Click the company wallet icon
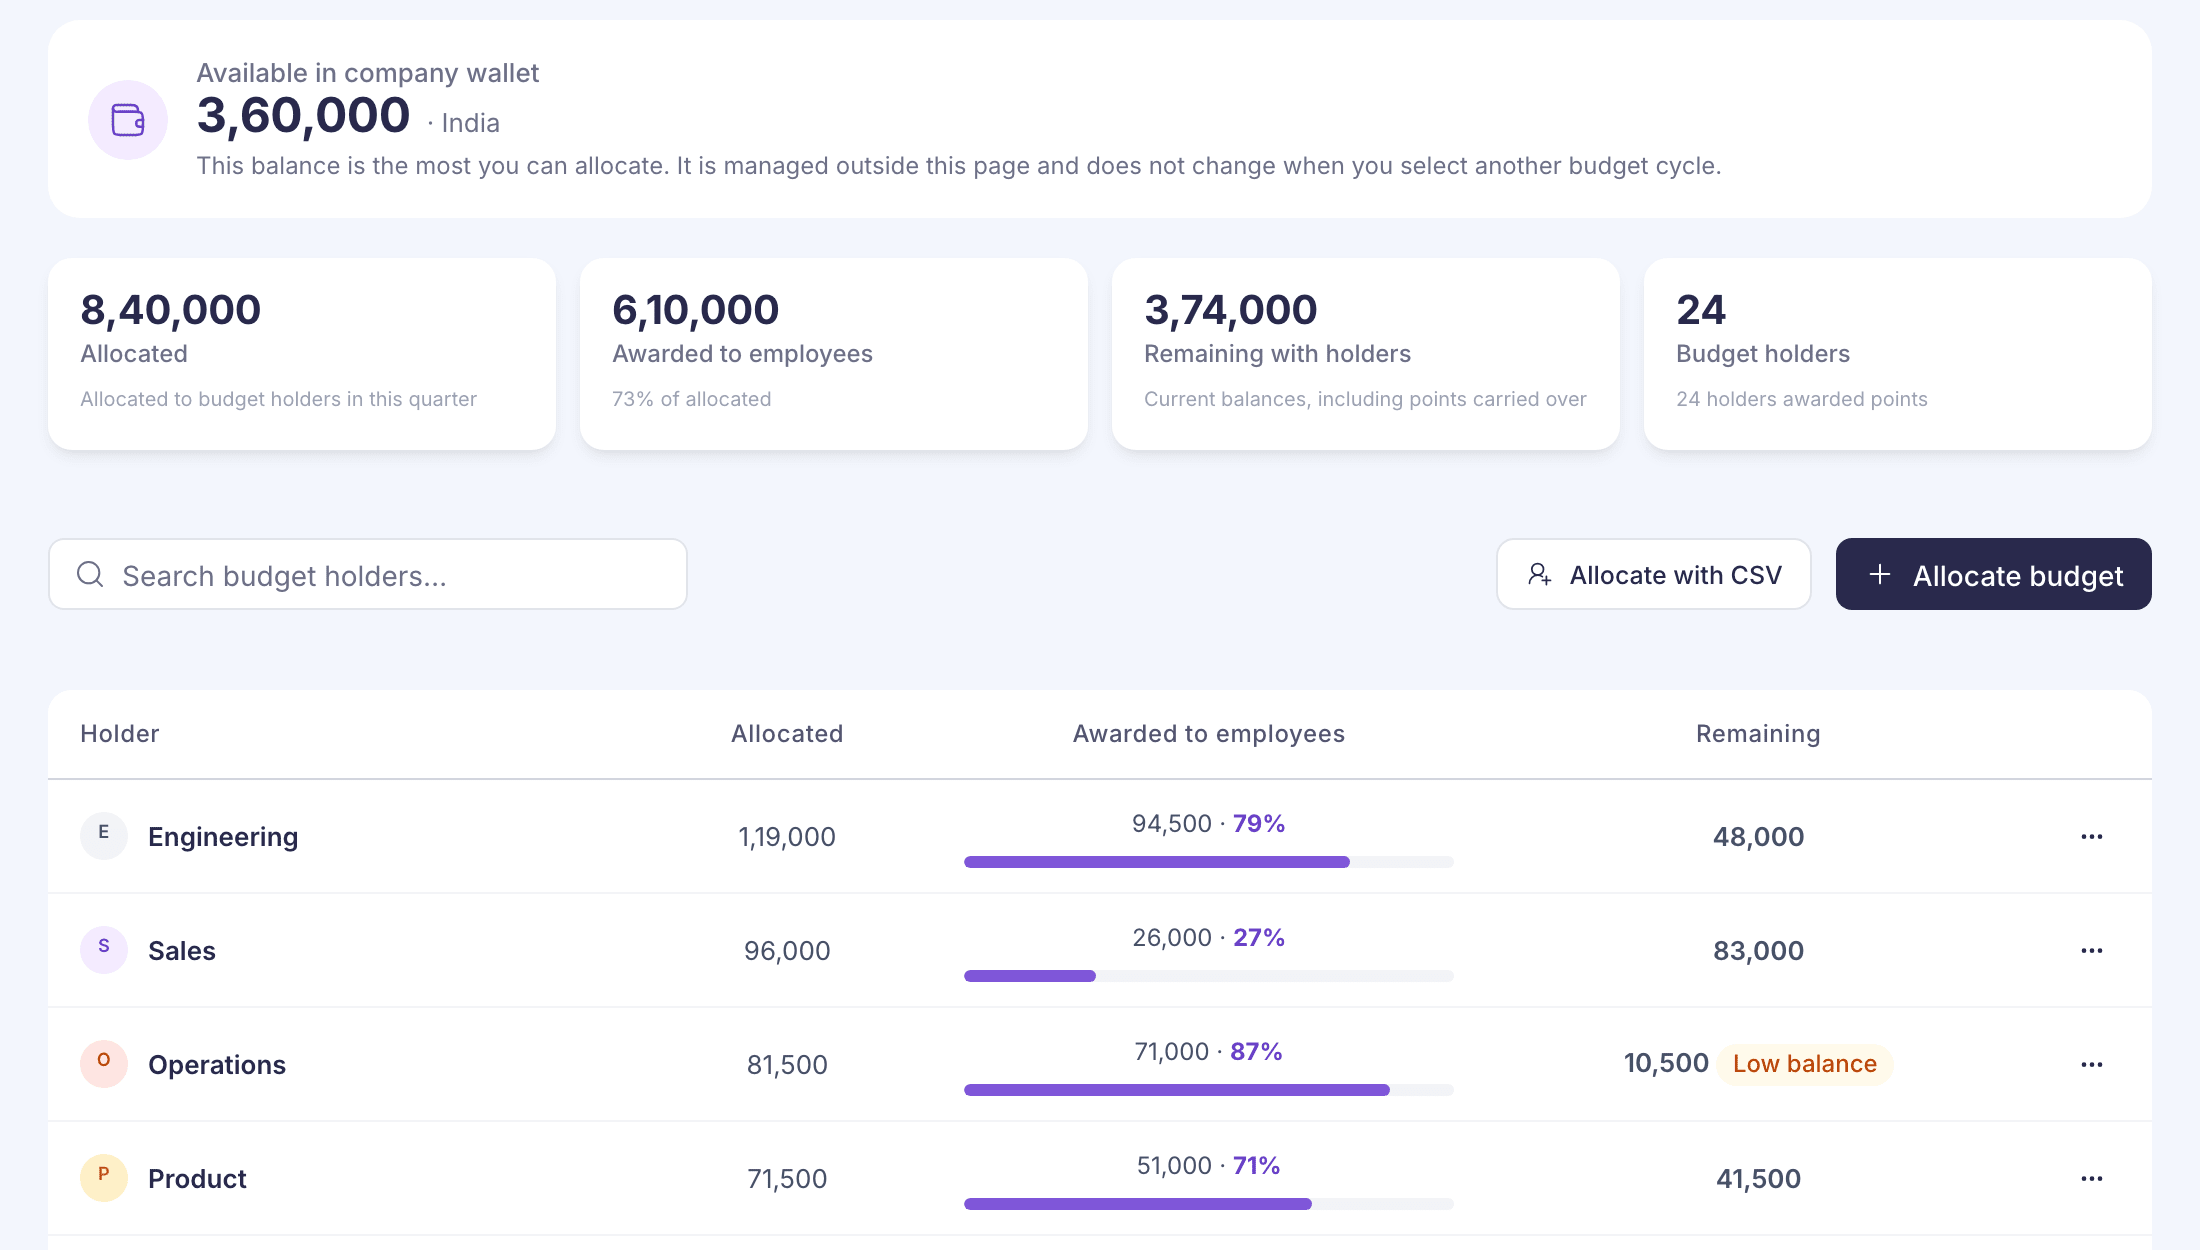2200x1250 pixels. pyautogui.click(x=128, y=120)
